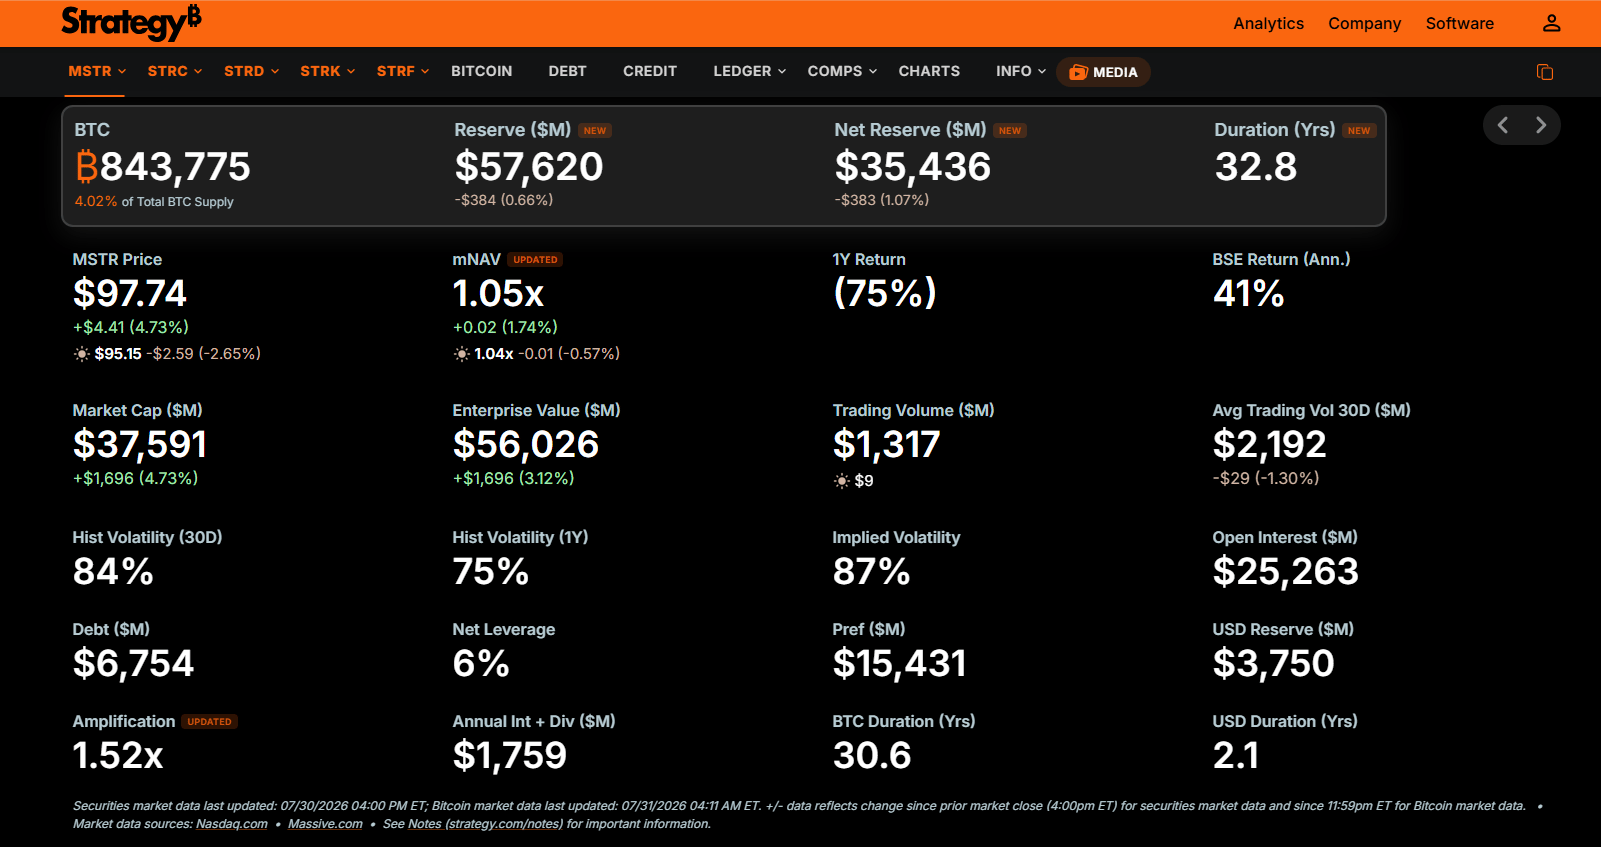Click the Duration value 32.8

click(x=1256, y=167)
